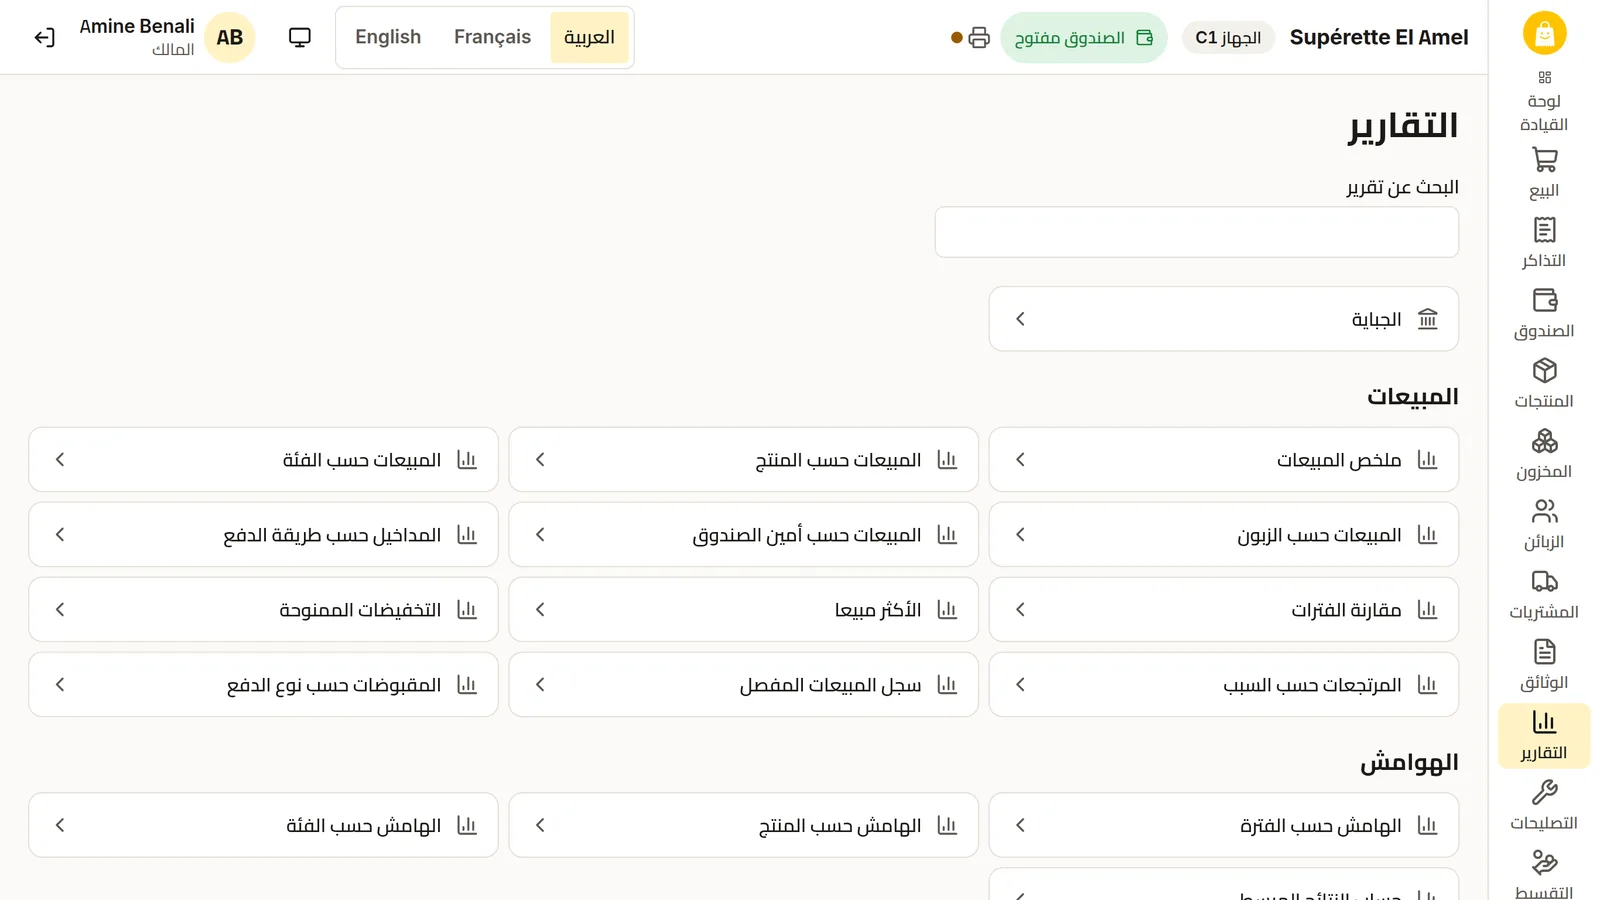
Task: Click the Amine Benali user name
Action: 137,27
